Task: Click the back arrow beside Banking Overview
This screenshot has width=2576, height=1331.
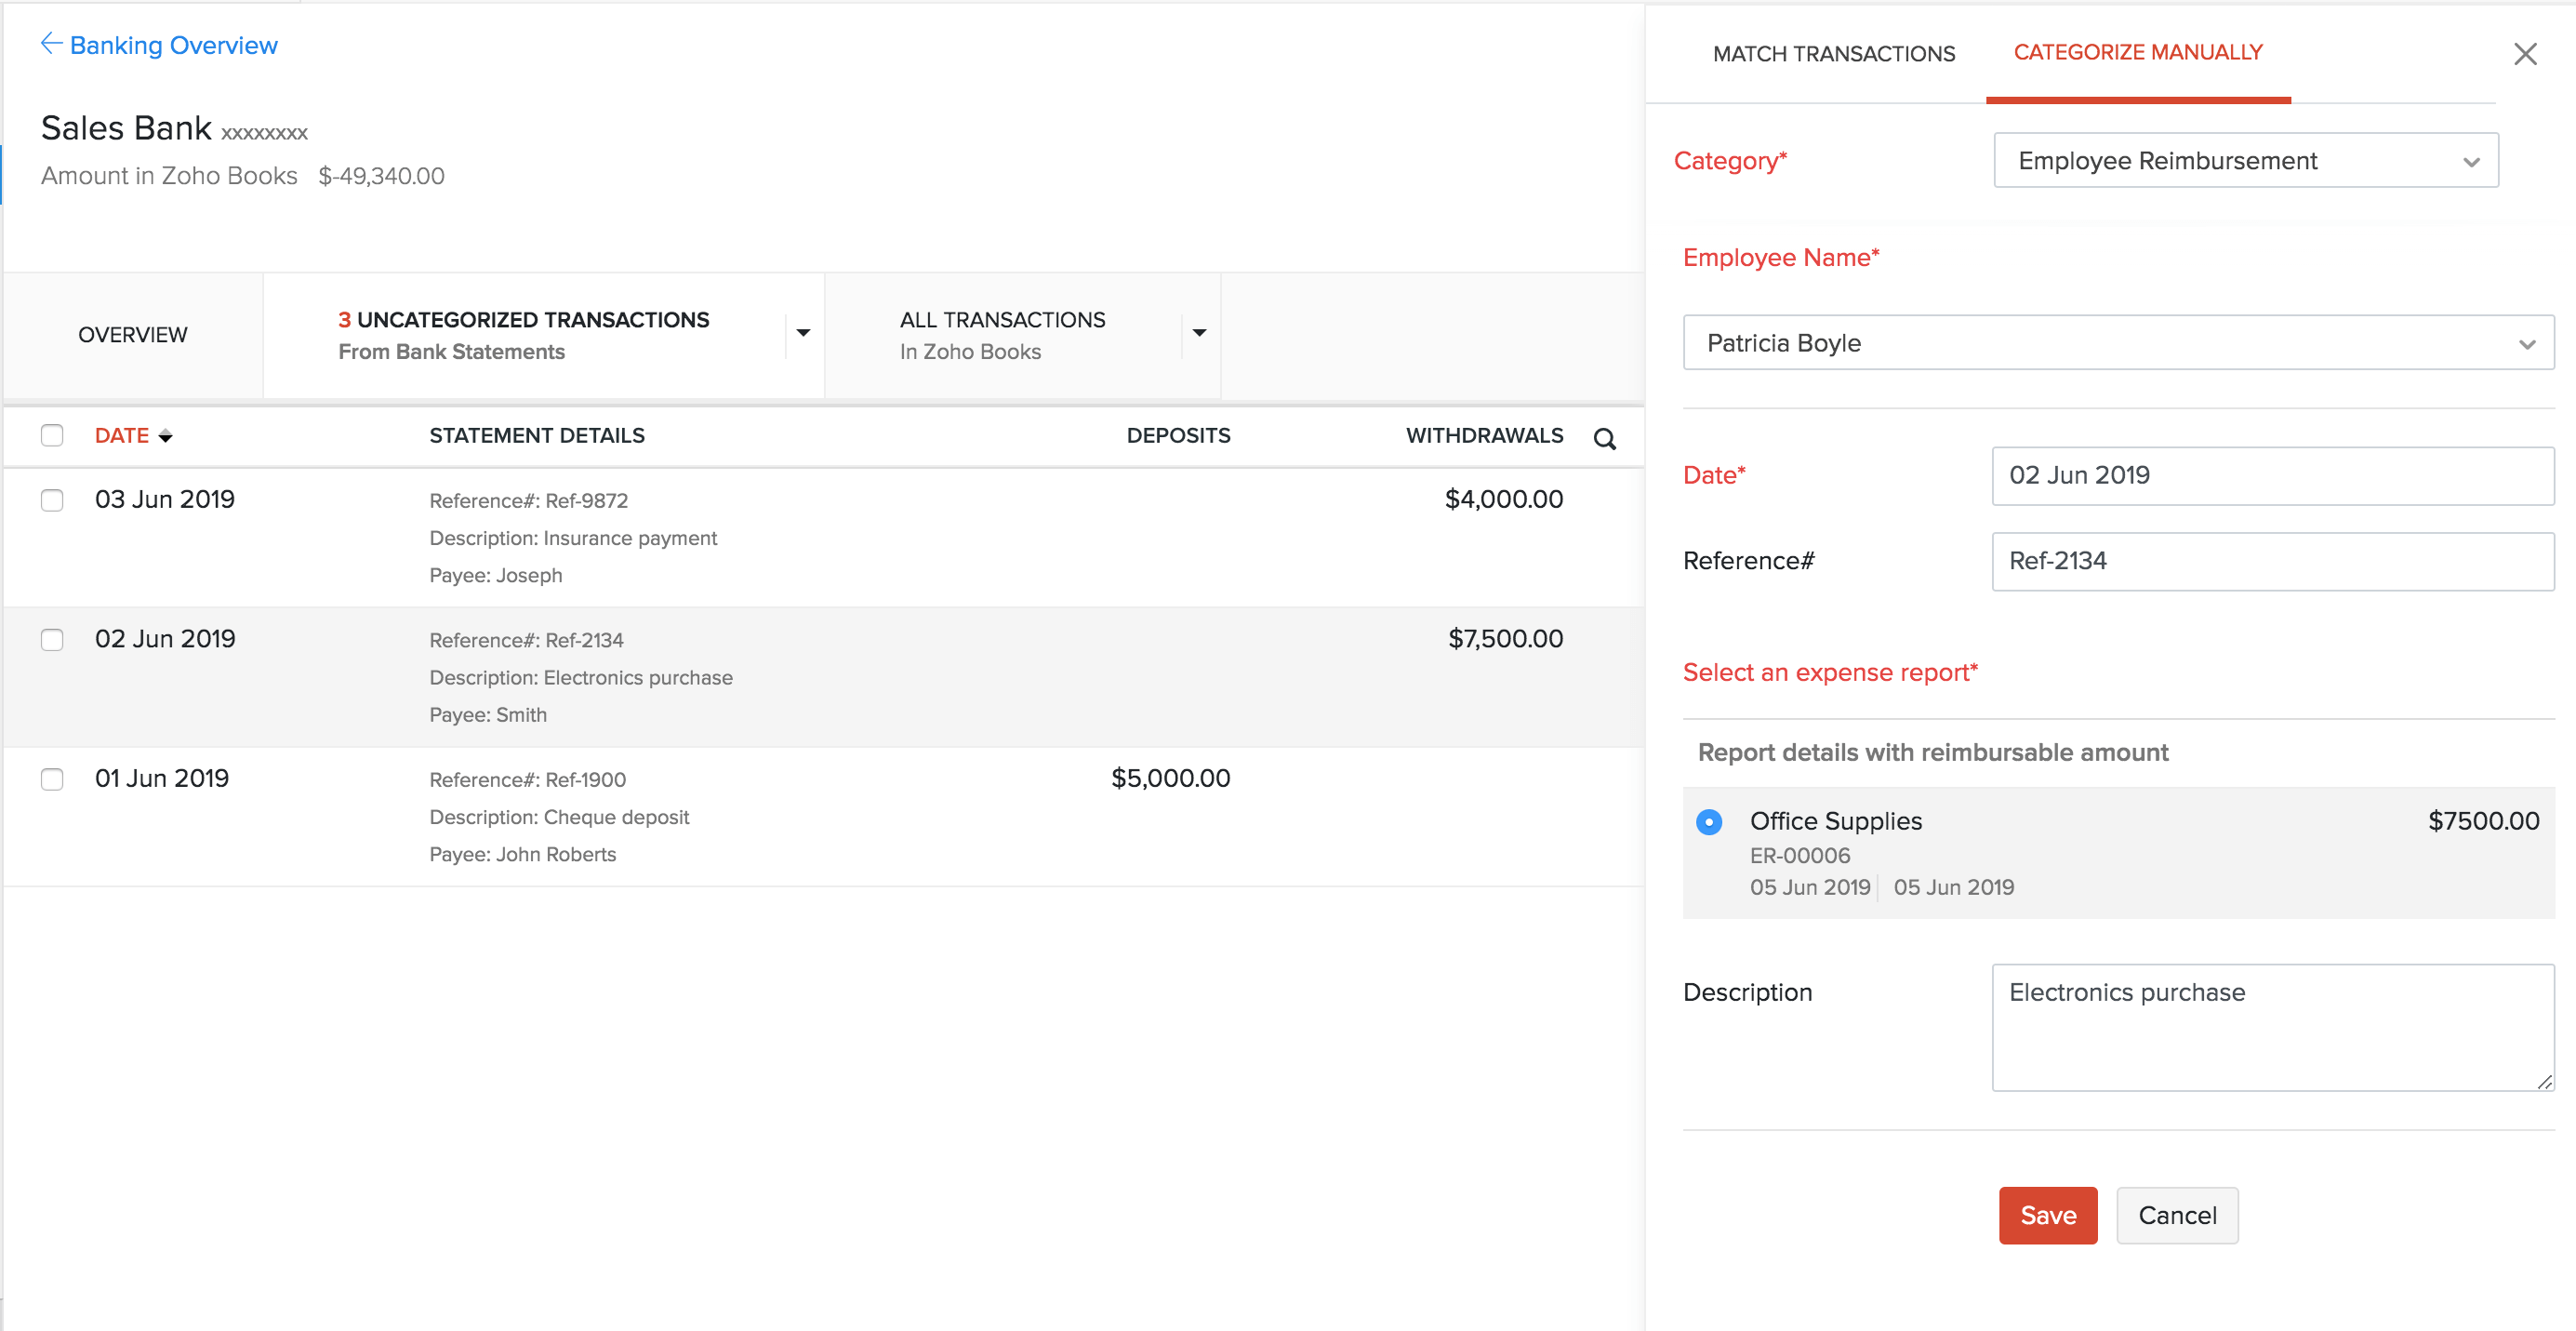Action: pos(51,43)
